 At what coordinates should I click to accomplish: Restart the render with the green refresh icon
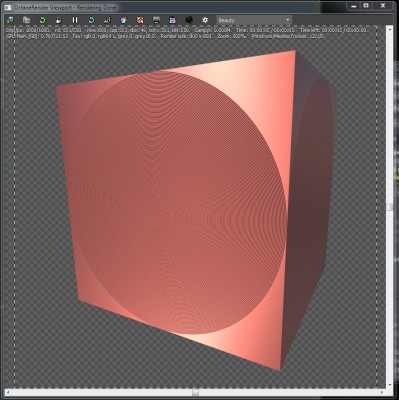point(42,20)
